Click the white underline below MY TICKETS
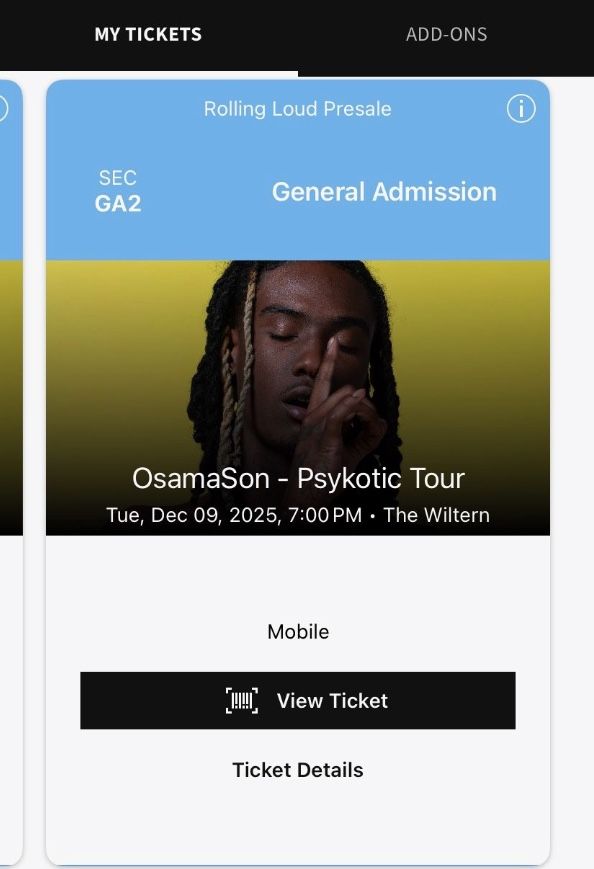Viewport: 594px width, 869px height. click(x=148, y=73)
